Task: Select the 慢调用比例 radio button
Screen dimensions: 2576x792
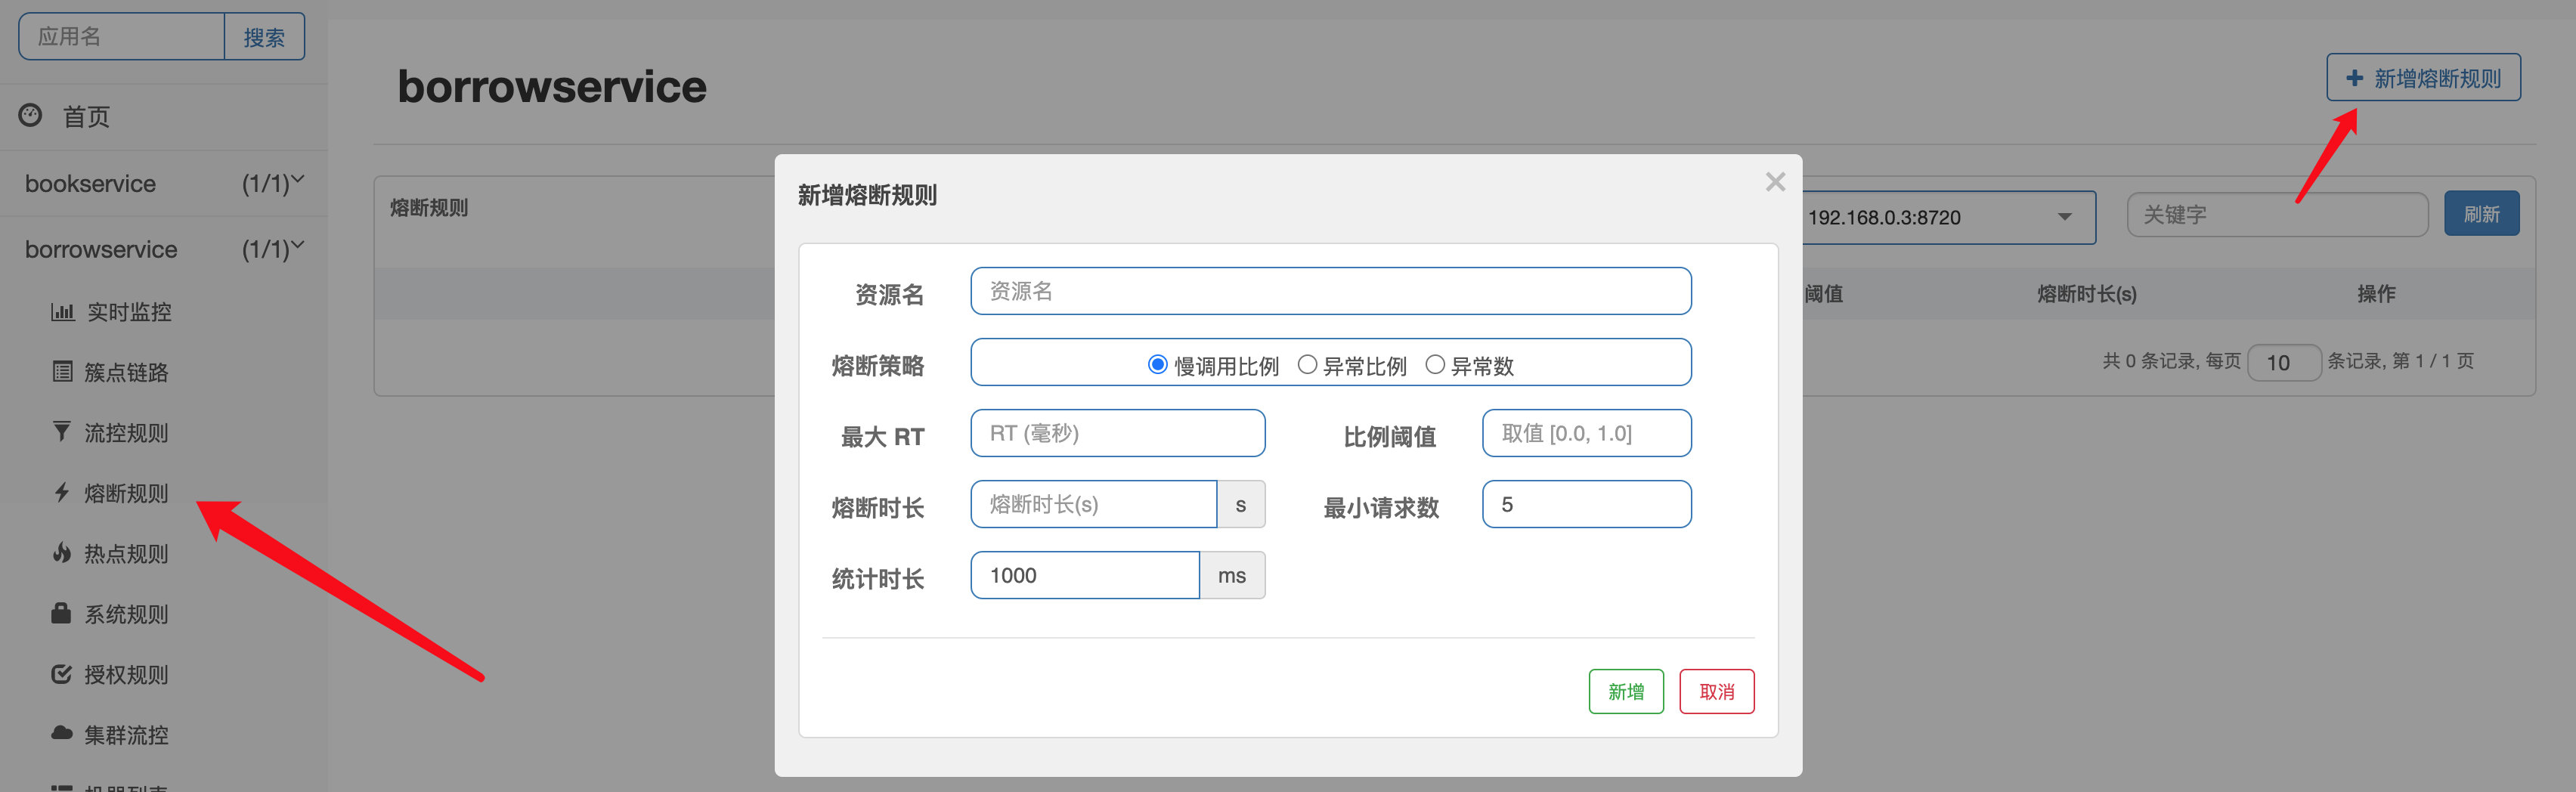Action: click(1157, 365)
